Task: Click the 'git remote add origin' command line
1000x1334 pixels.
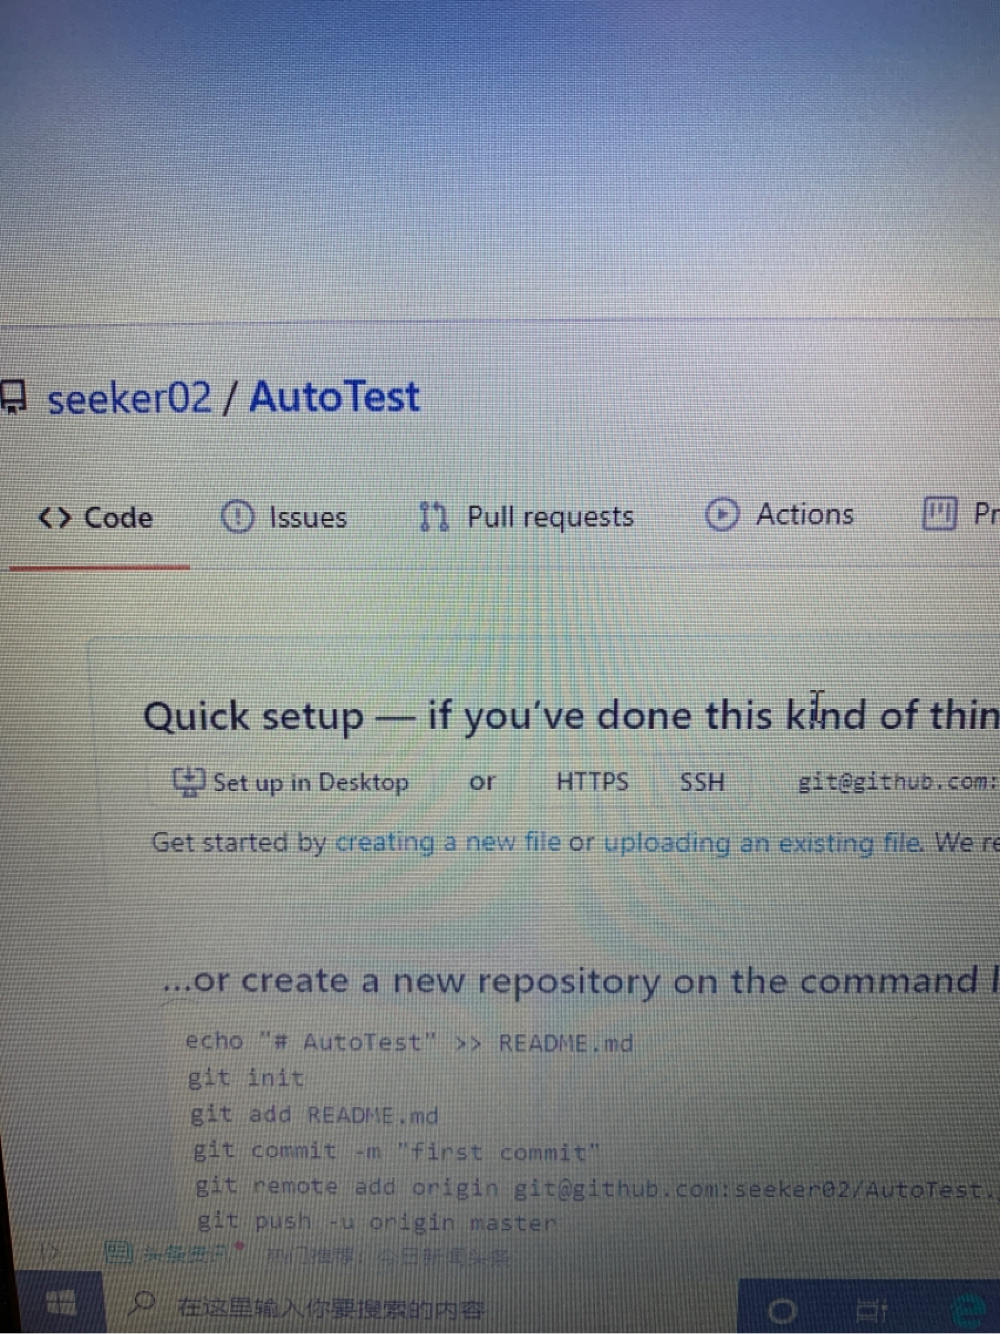Action: coord(596,1188)
